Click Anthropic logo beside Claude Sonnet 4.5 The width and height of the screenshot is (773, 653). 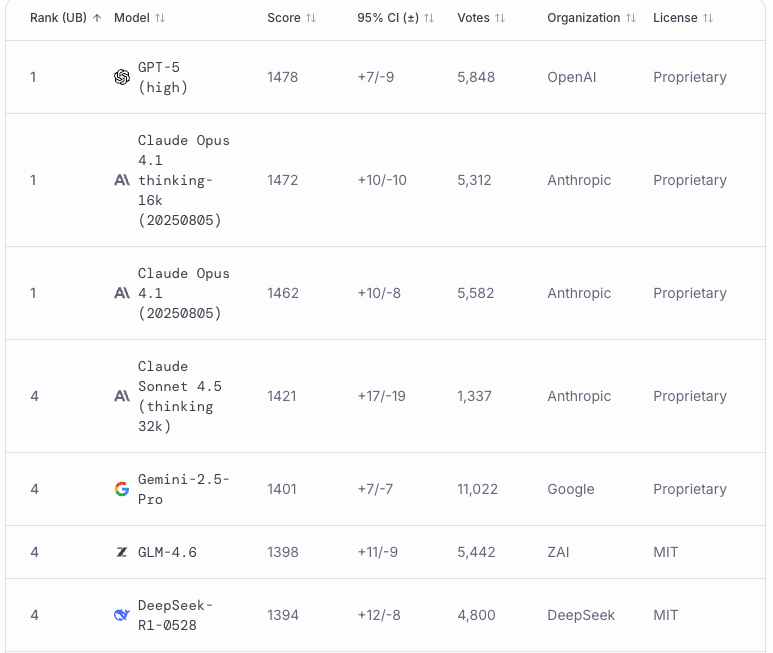pyautogui.click(x=122, y=396)
